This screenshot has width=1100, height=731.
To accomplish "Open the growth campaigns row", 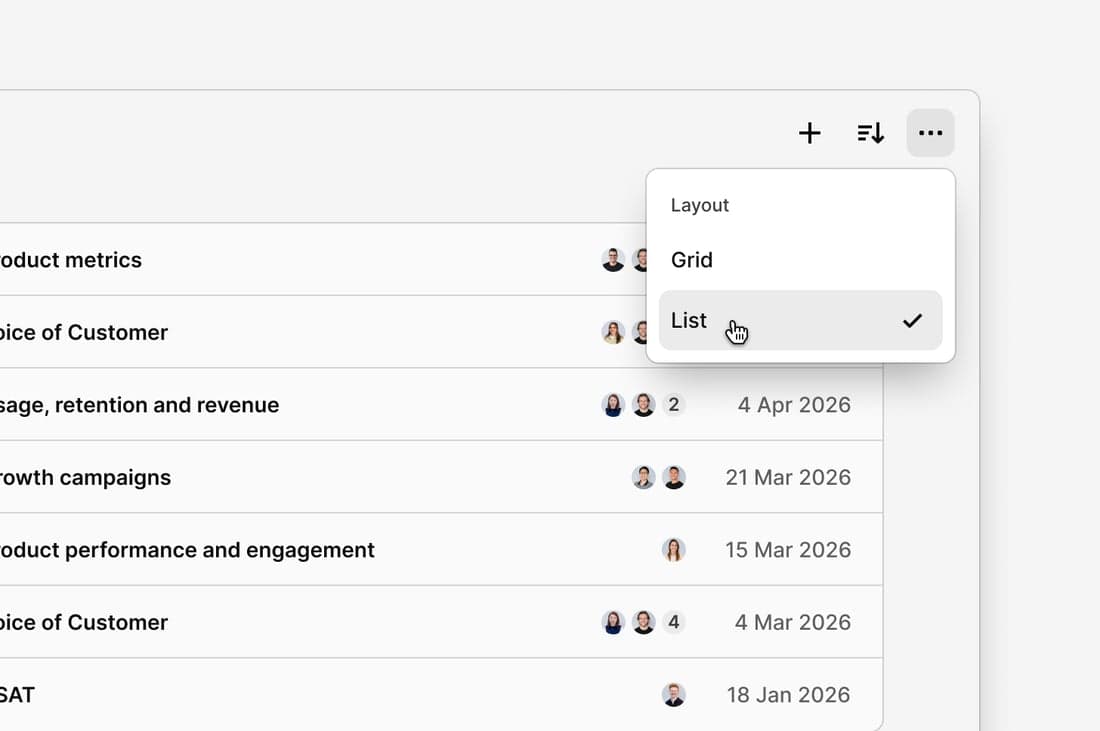I will [x=441, y=477].
